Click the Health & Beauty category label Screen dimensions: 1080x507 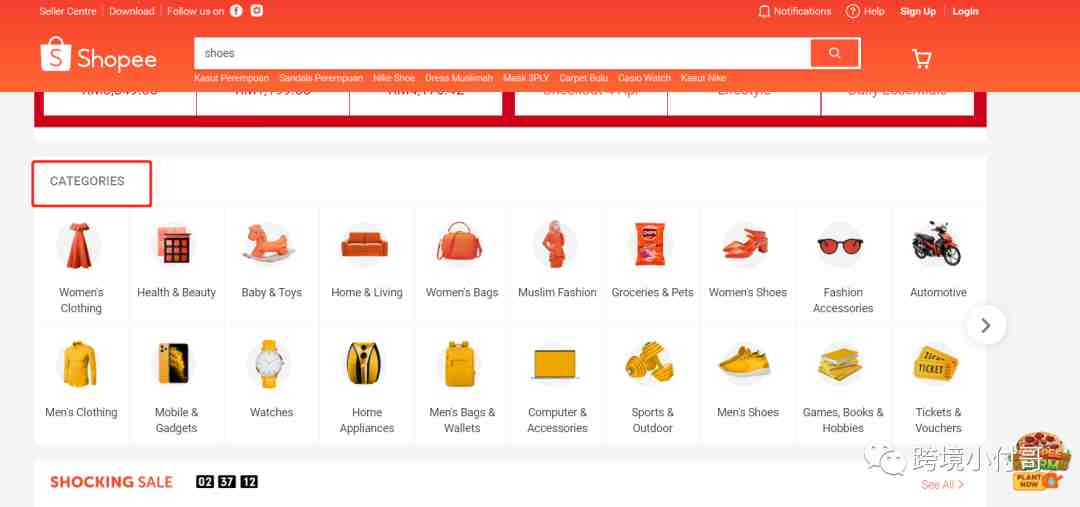pyautogui.click(x=176, y=292)
